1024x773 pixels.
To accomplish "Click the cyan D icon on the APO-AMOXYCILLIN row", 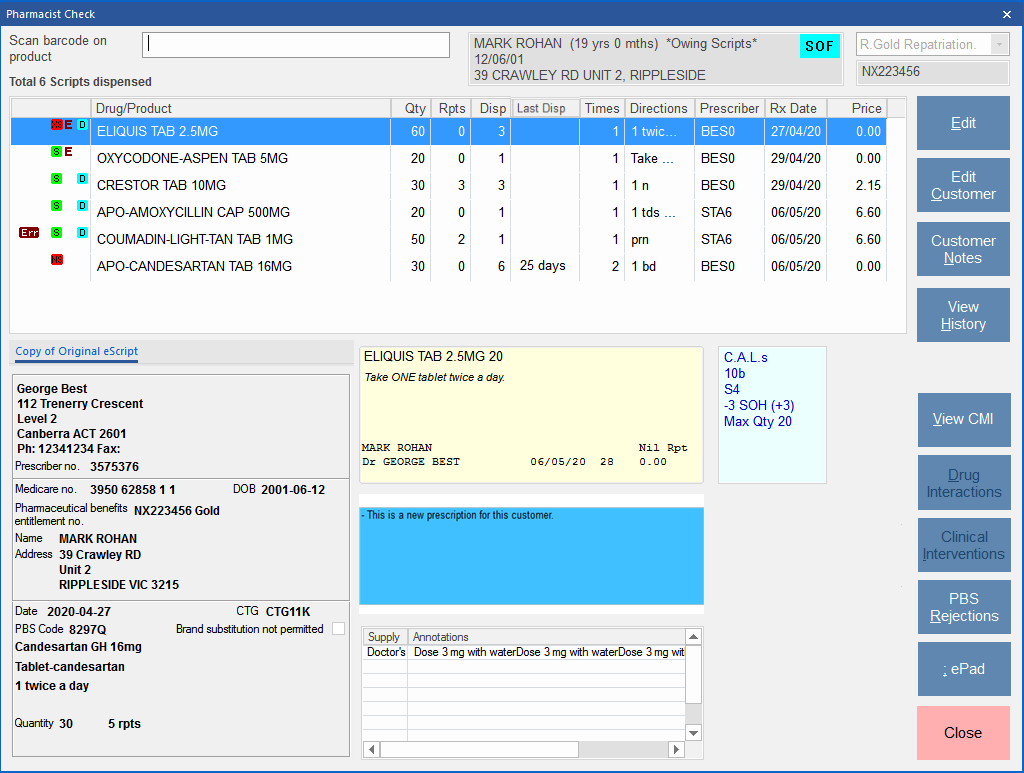I will (82, 206).
